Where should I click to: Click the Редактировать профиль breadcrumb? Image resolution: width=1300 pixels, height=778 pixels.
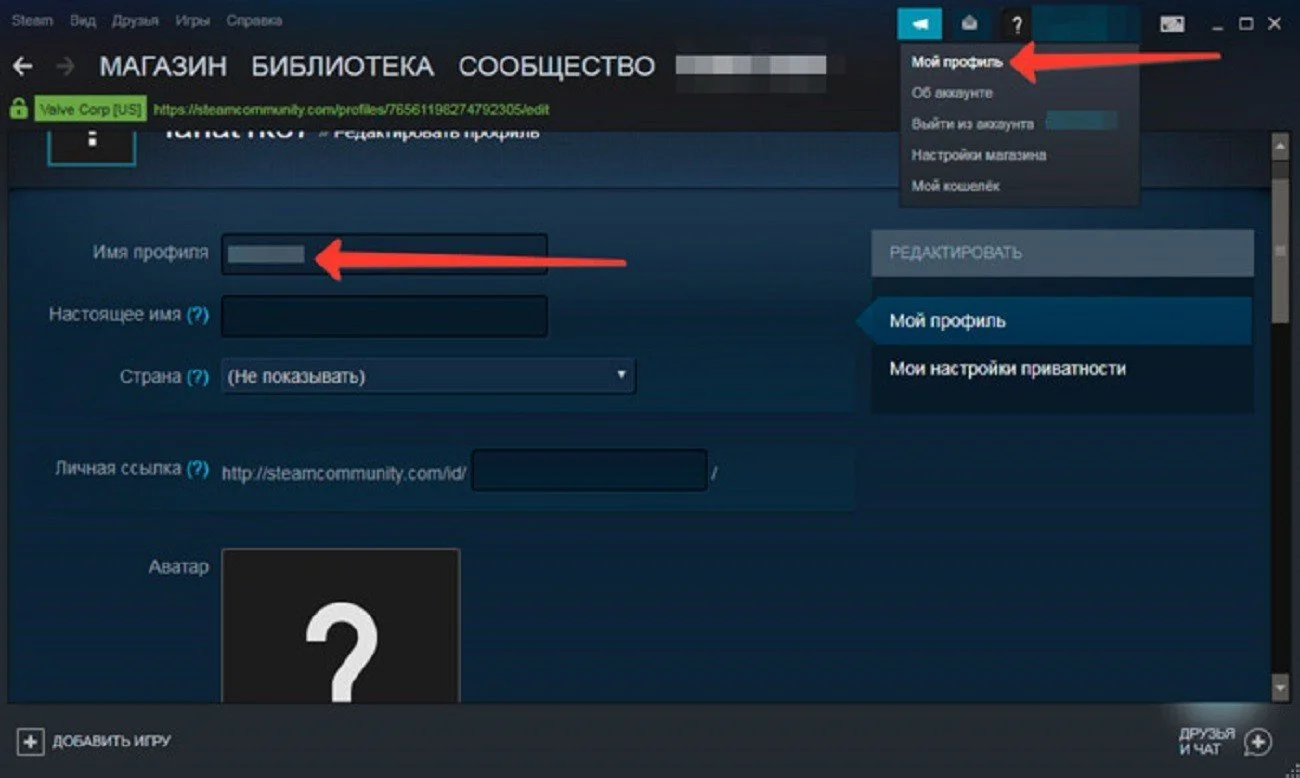click(436, 132)
